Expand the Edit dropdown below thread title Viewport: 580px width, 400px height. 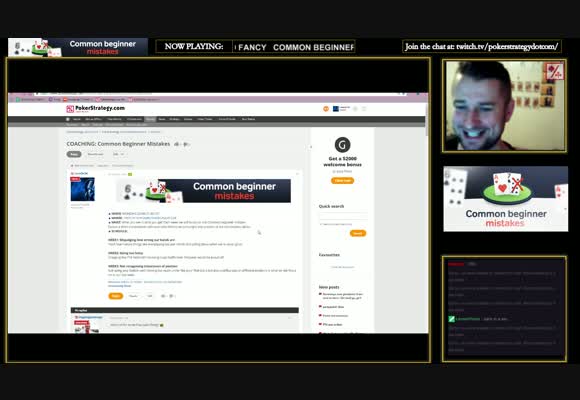[118, 154]
